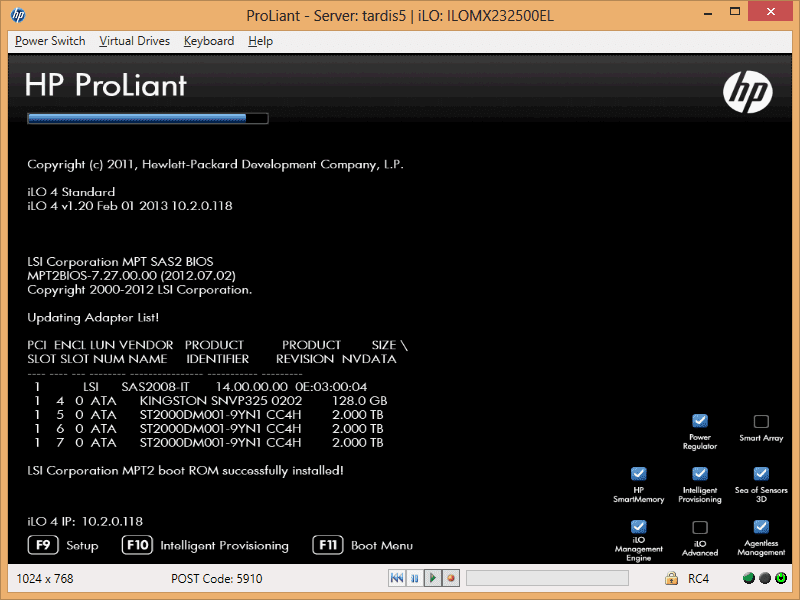800x600 pixels.
Task: Click the padlock encryption icon
Action: tap(671, 578)
